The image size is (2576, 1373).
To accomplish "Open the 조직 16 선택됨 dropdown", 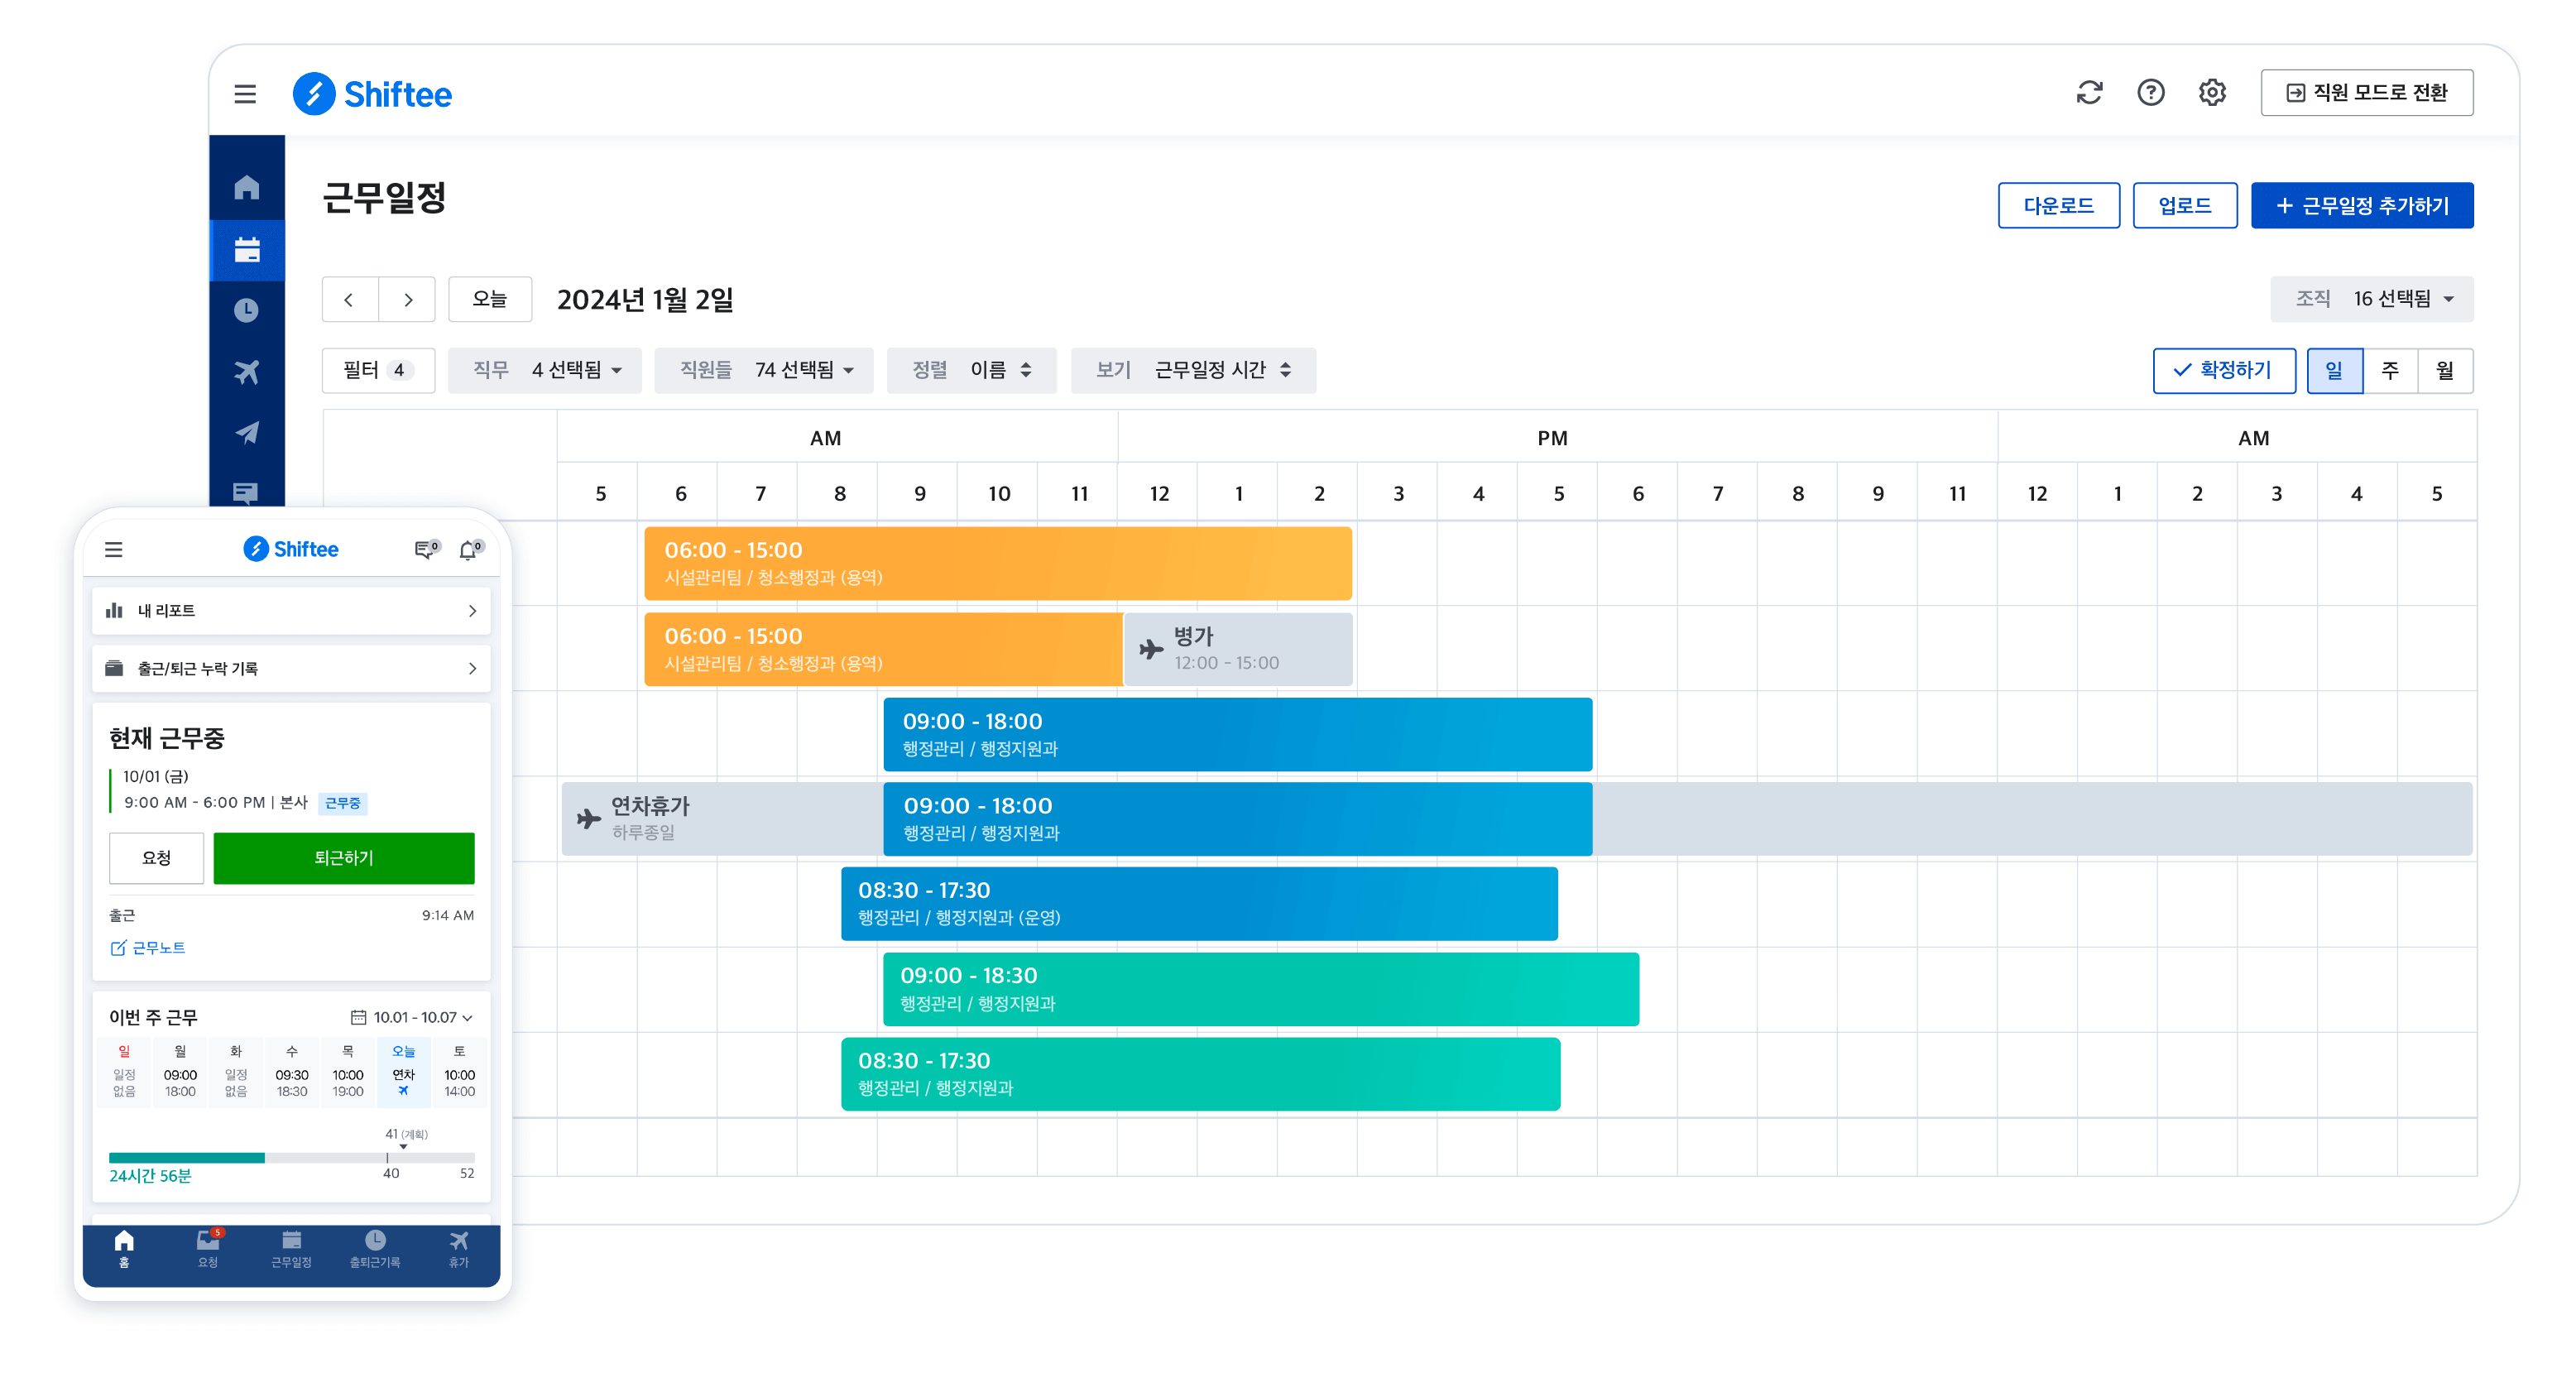I will coord(2372,299).
